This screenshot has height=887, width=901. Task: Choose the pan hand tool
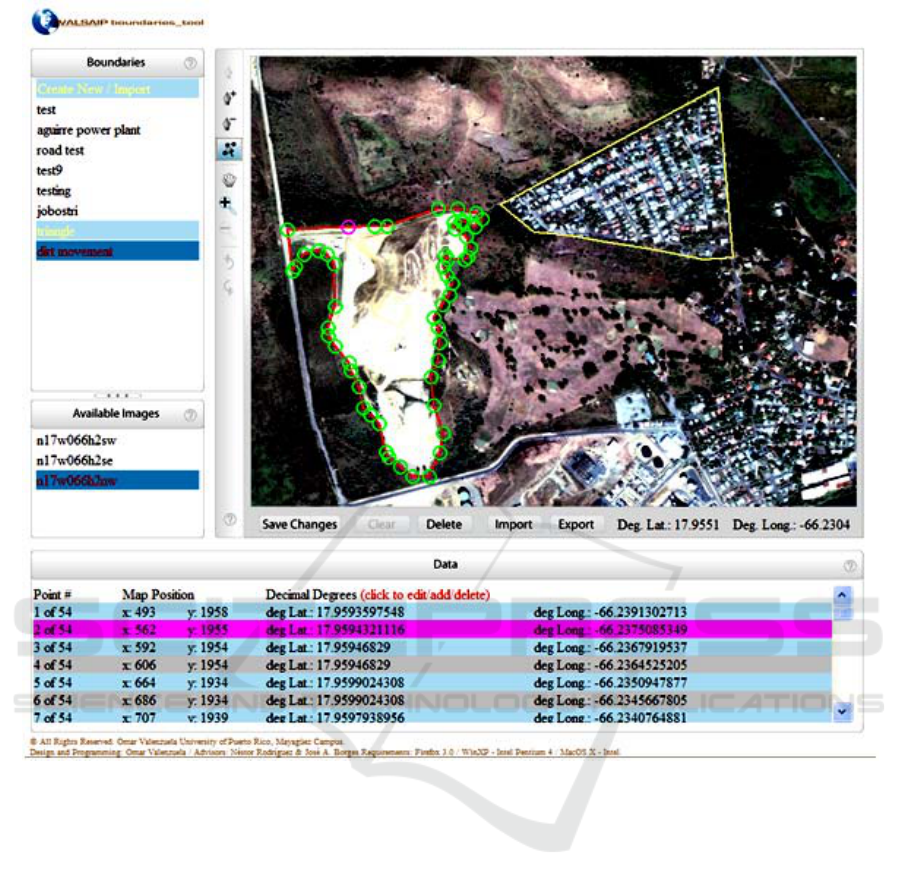[x=229, y=181]
